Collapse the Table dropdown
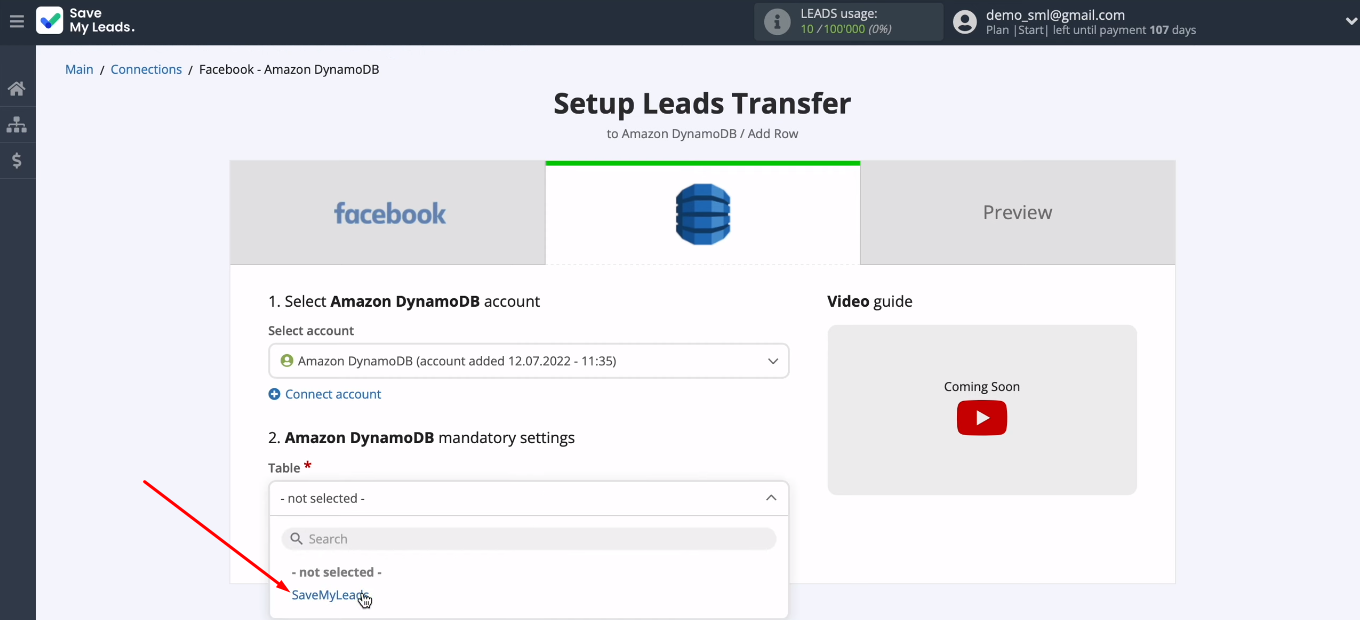The image size is (1360, 620). point(528,498)
